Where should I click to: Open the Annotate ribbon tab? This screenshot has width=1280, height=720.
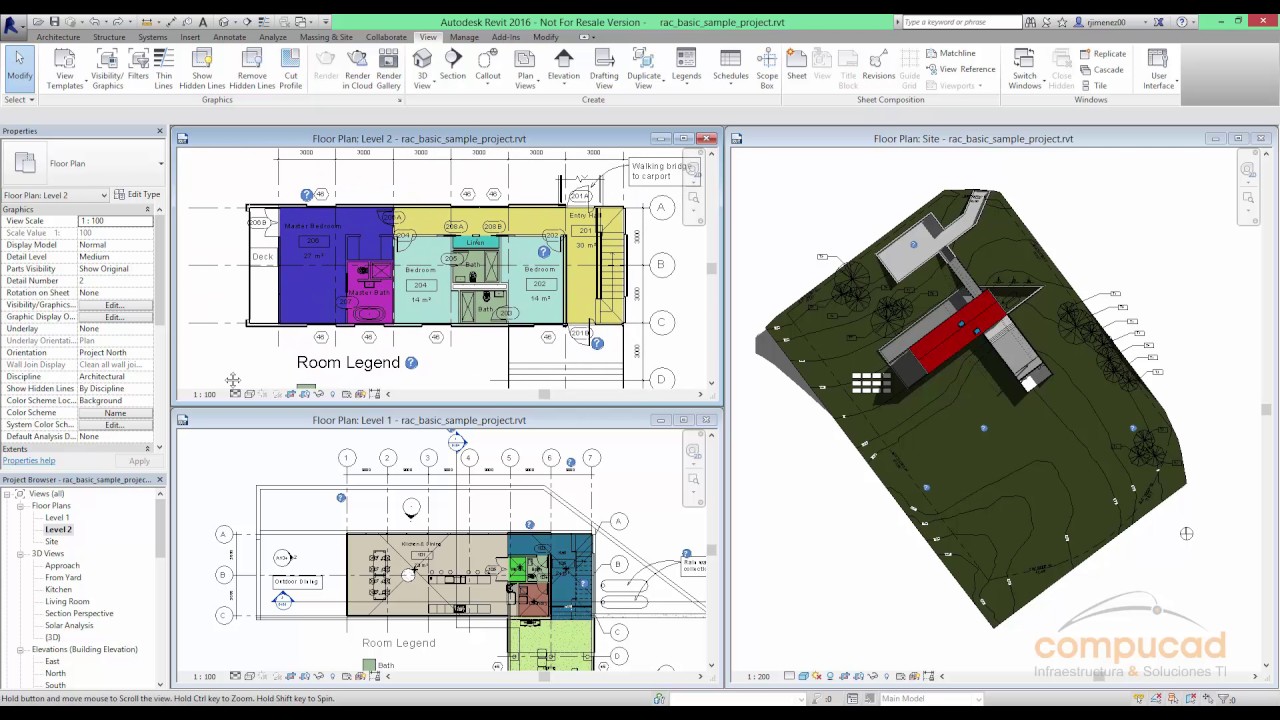(x=229, y=37)
